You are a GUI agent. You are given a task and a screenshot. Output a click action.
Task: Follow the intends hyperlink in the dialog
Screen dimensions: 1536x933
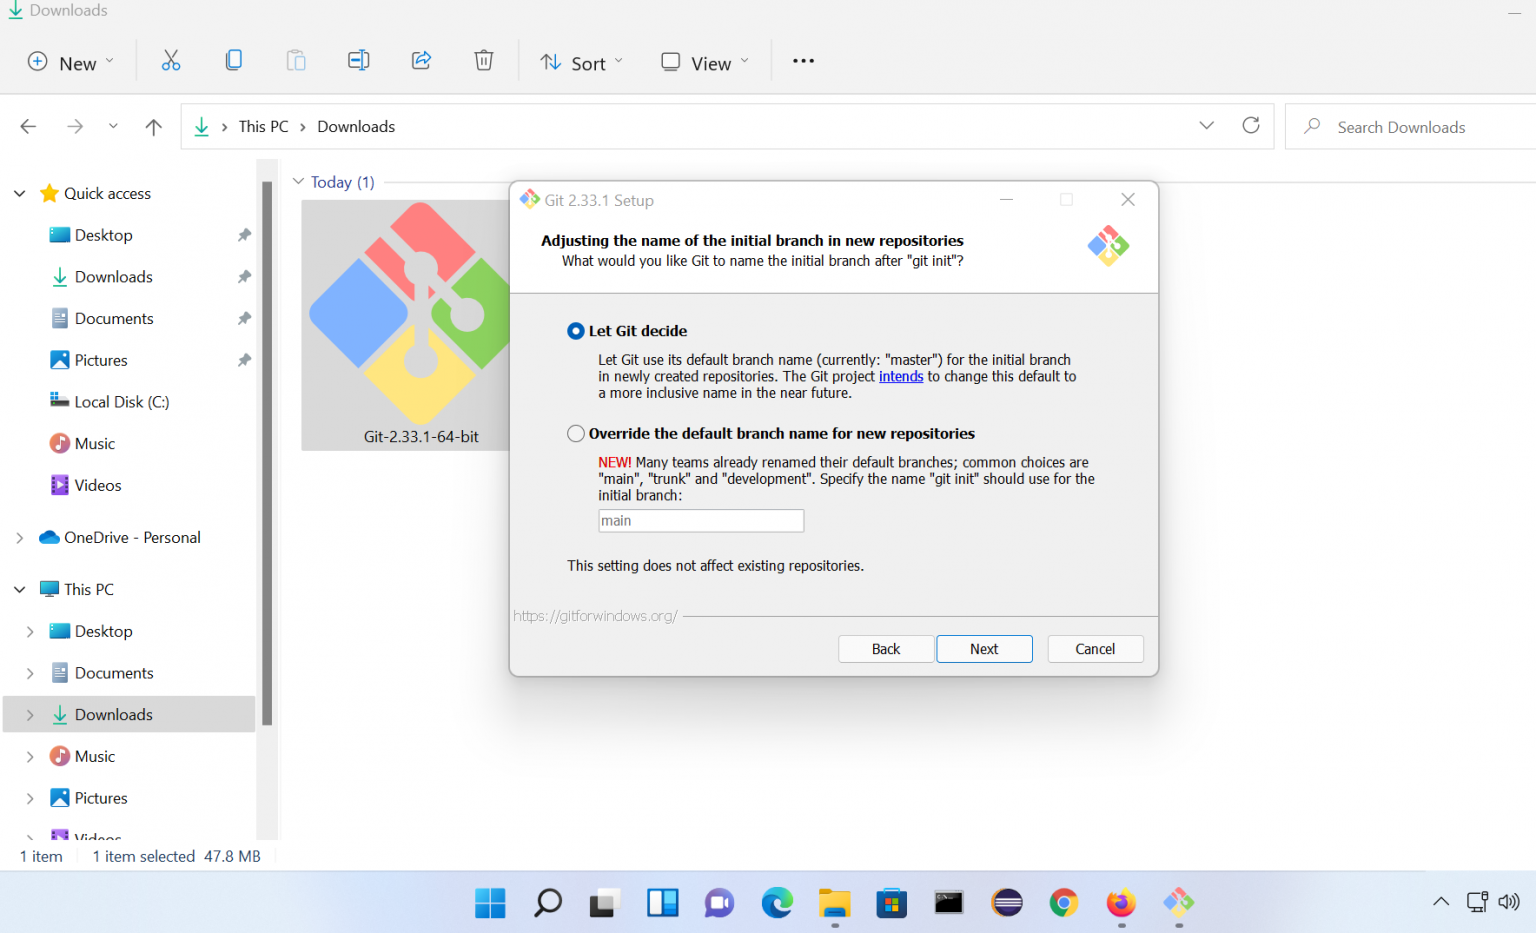(x=900, y=376)
